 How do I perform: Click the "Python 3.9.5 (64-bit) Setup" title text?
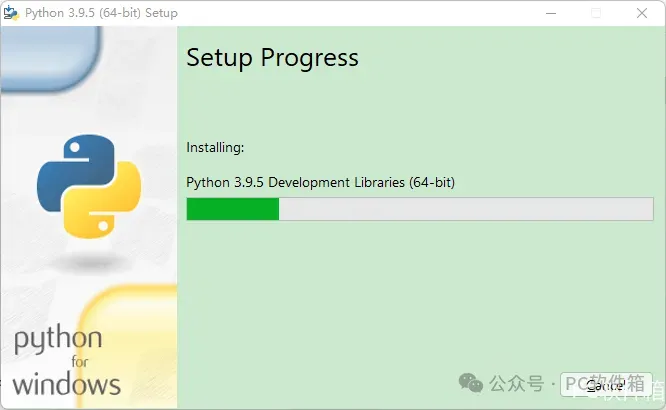(100, 13)
